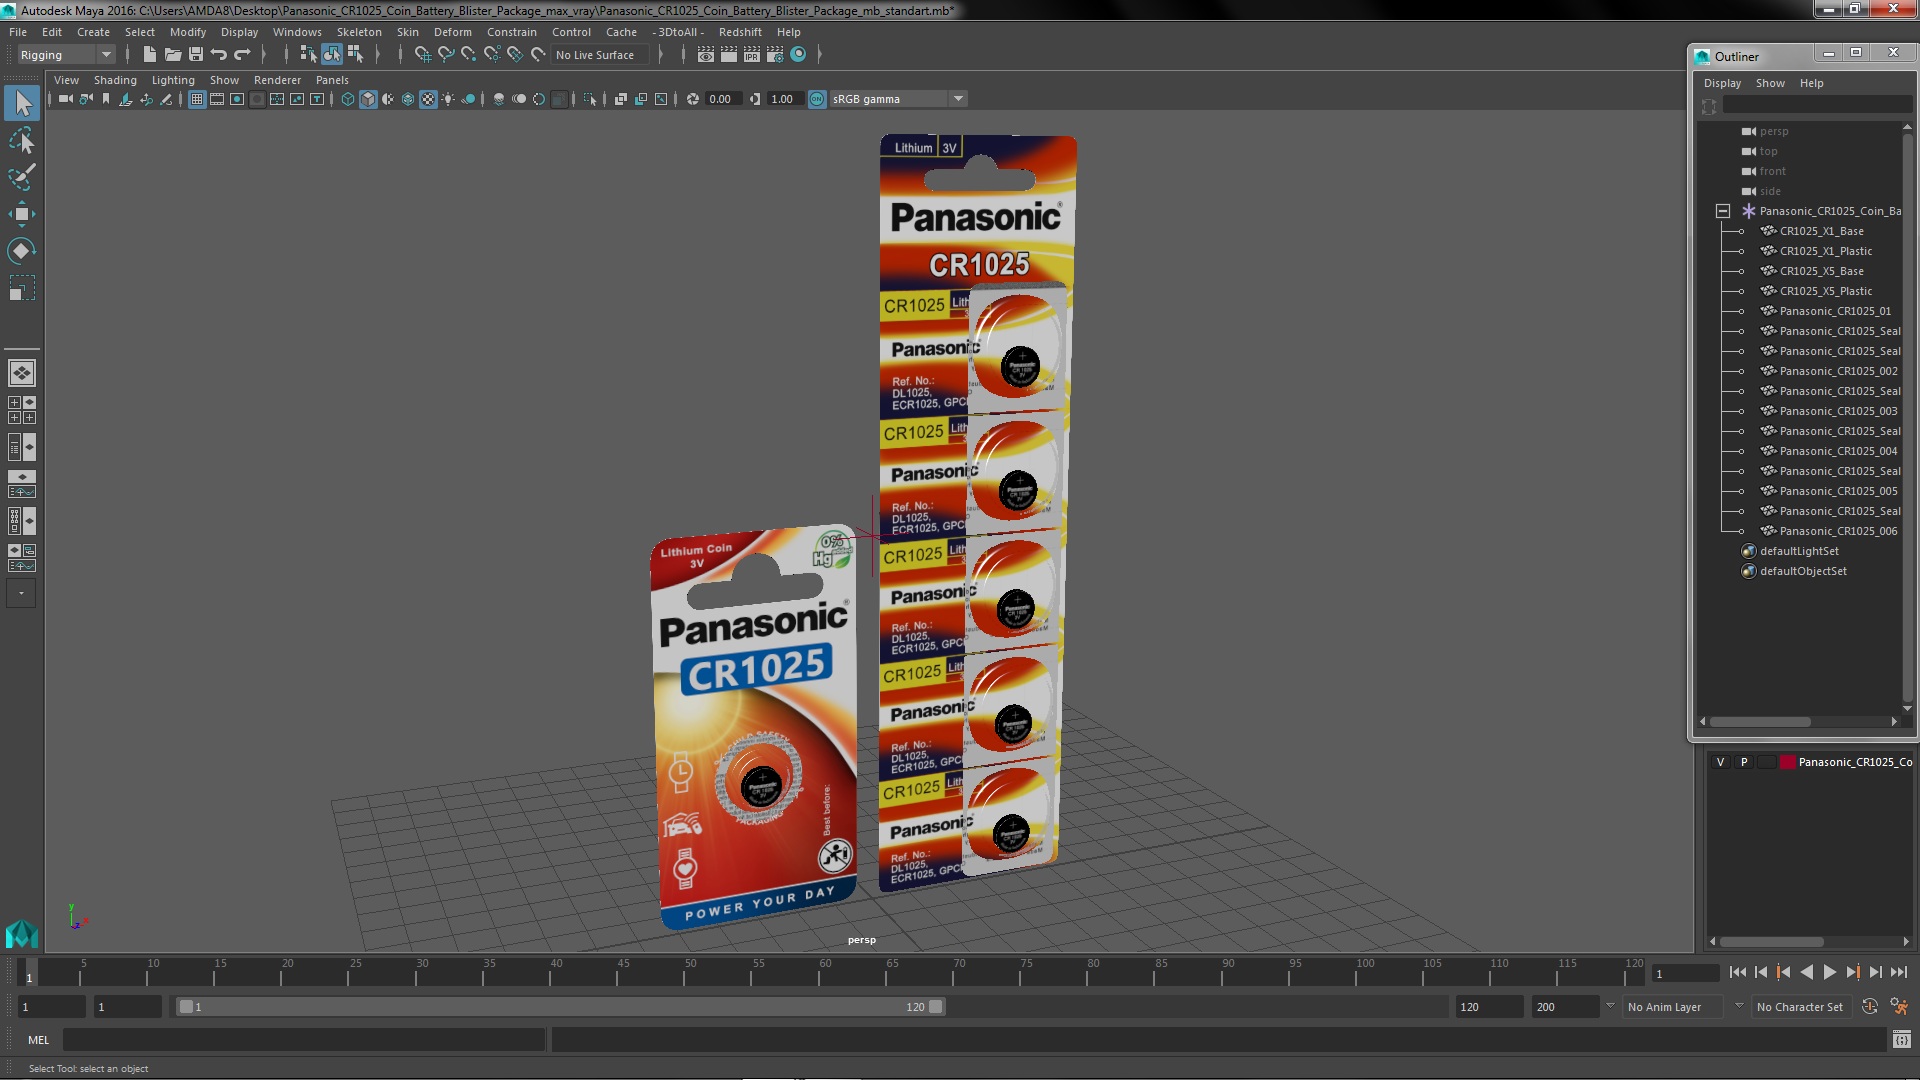This screenshot has width=1920, height=1080.
Task: Click the time range slider bar
Action: [560, 1007]
